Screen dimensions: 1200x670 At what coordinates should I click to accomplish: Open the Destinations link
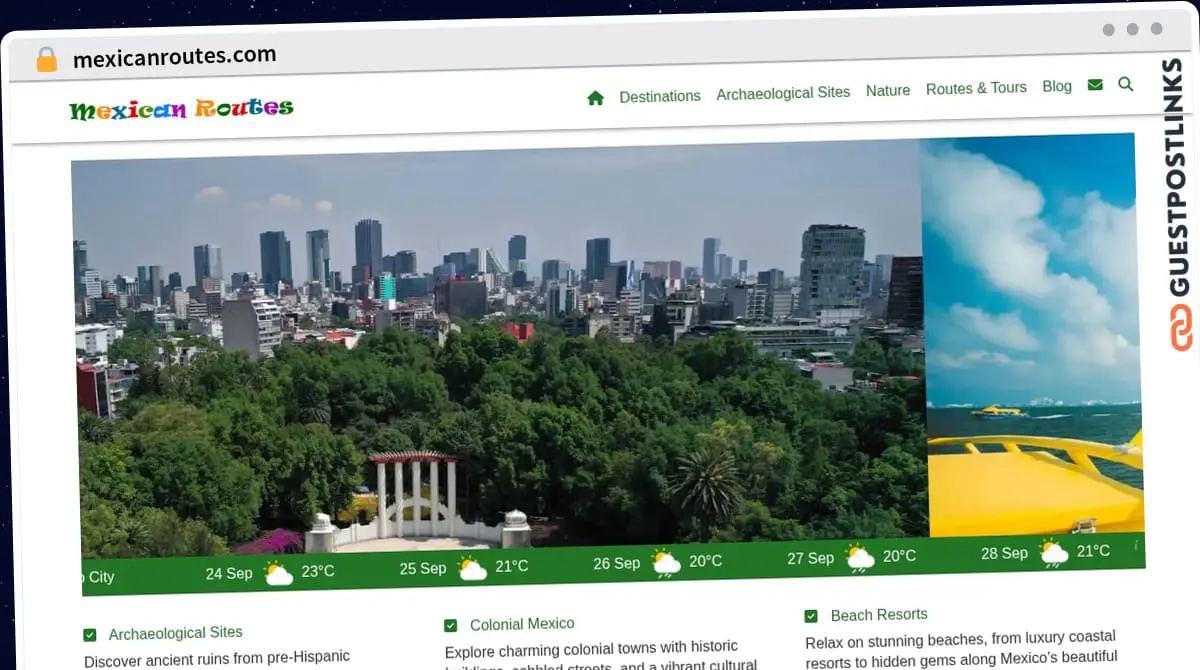[660, 96]
